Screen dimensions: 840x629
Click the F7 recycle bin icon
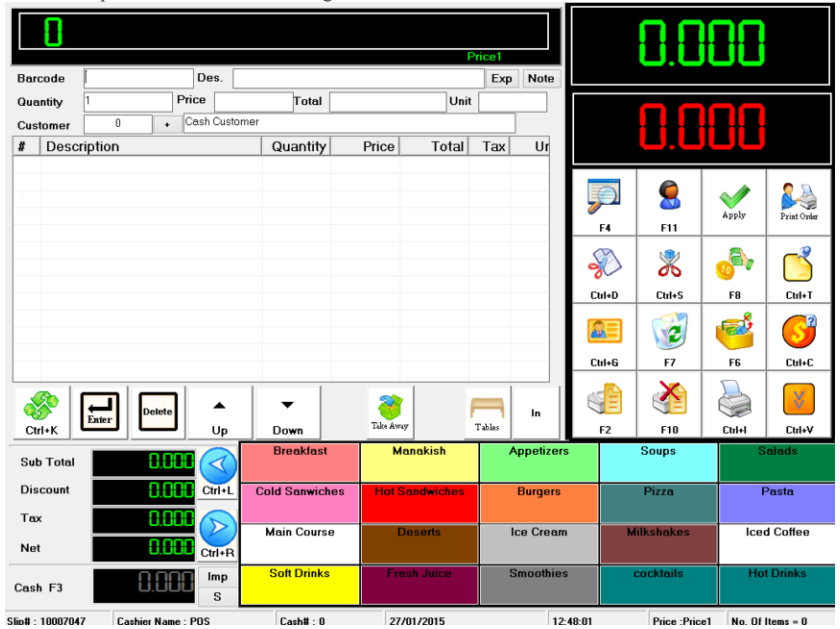(669, 338)
